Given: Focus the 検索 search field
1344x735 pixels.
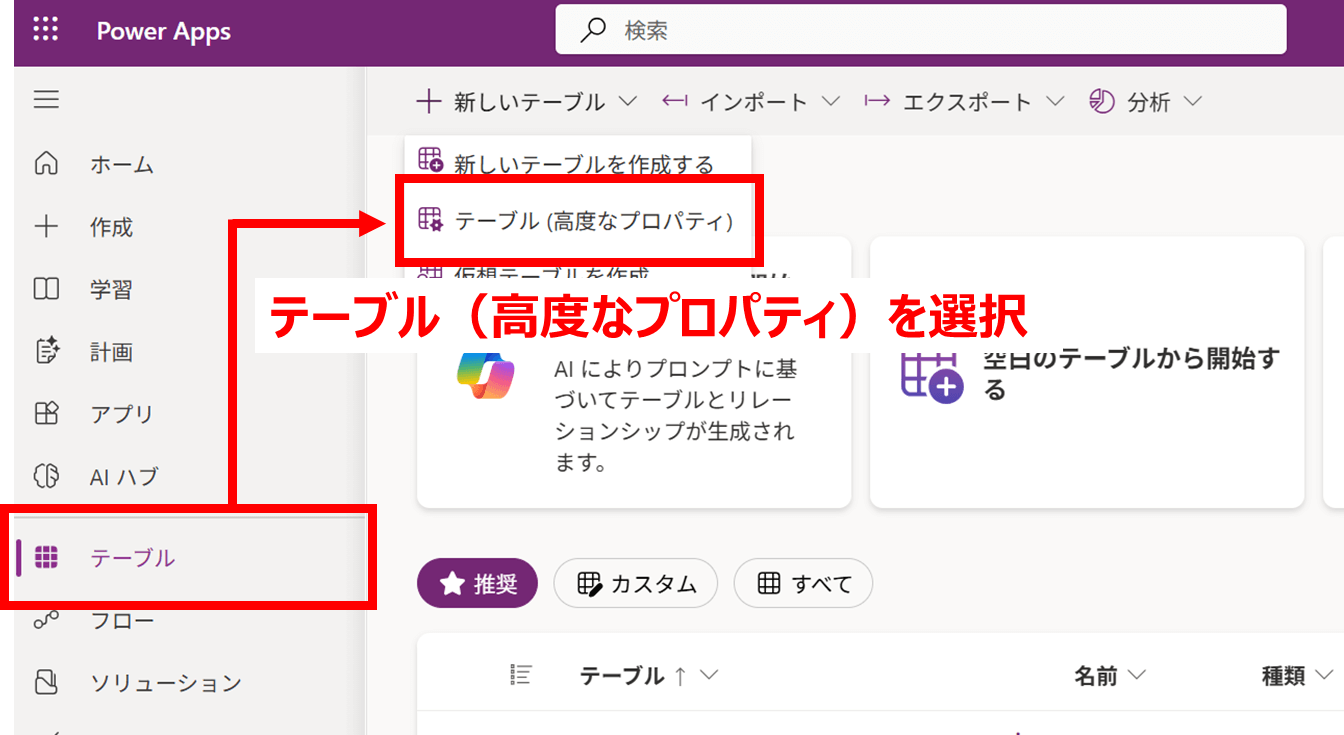Looking at the screenshot, I should click(921, 30).
